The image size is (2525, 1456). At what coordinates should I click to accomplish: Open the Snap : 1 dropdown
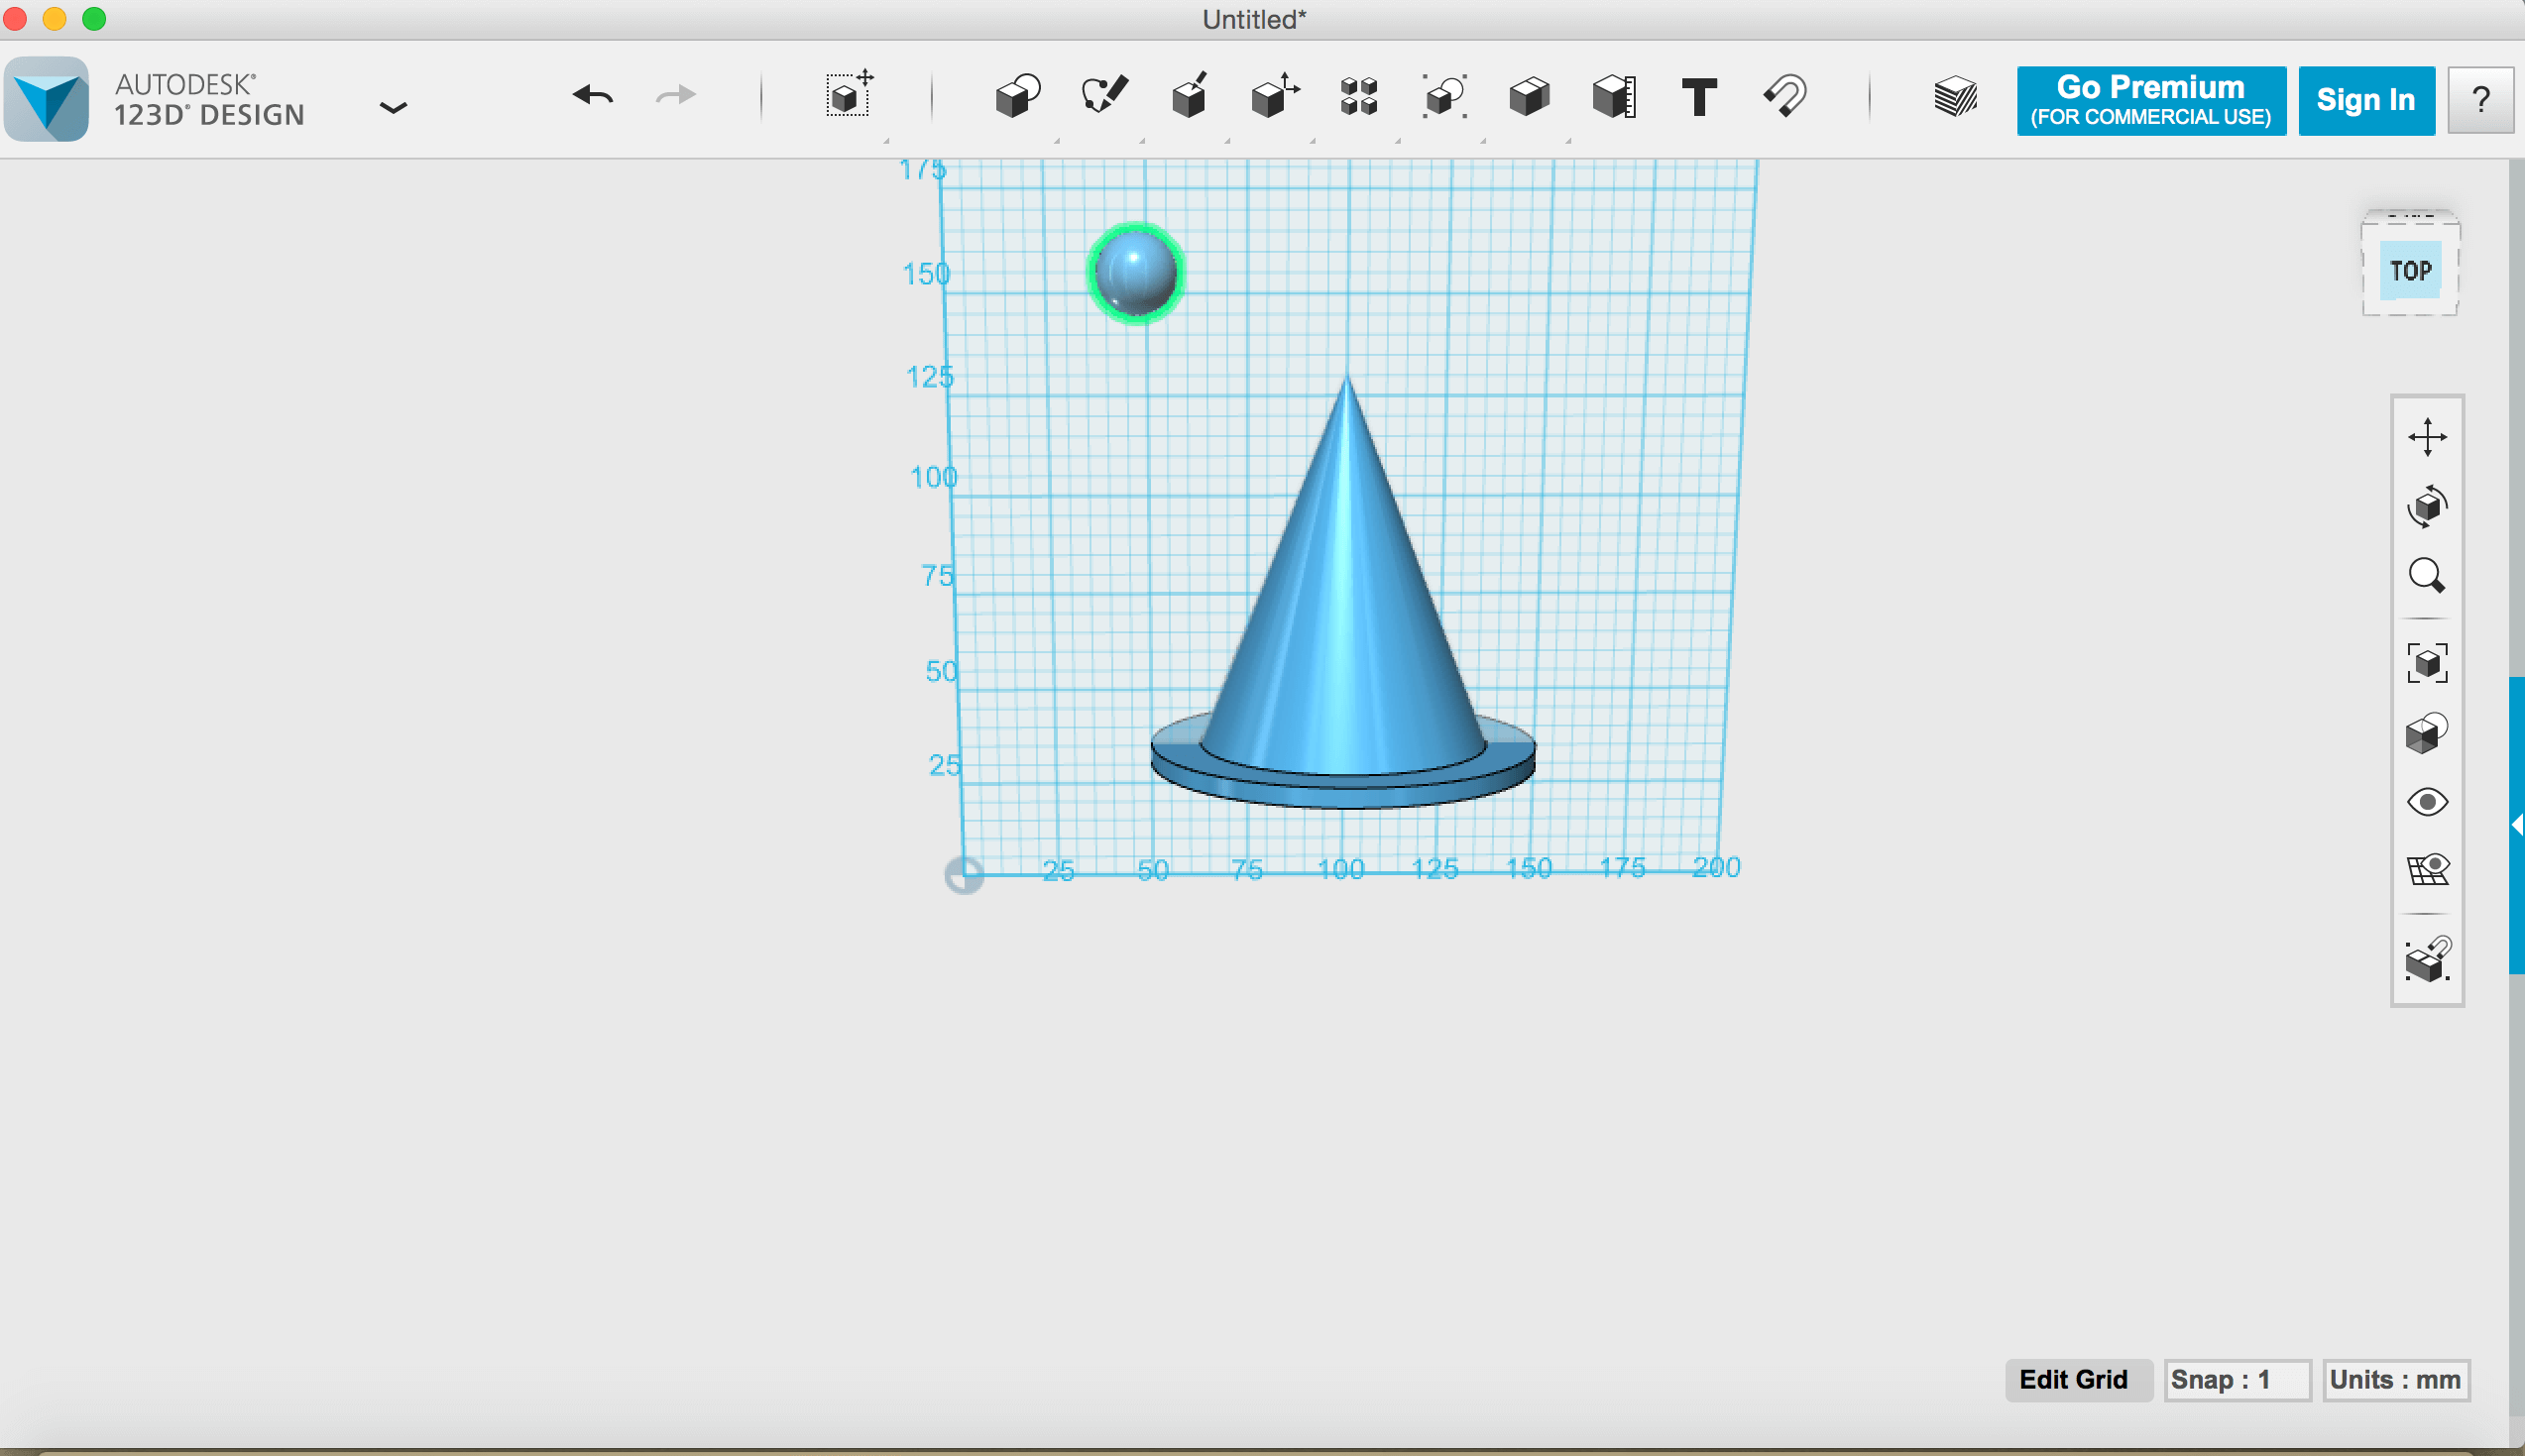coord(2238,1380)
